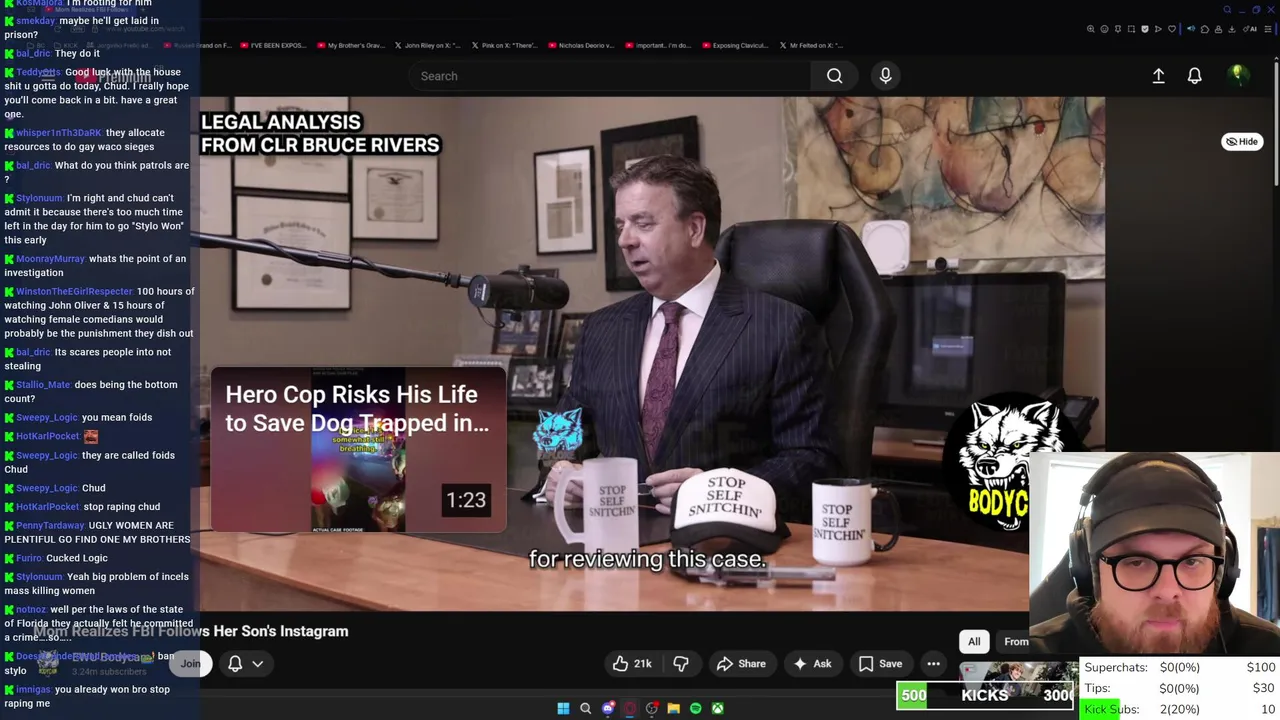The image size is (1280, 720).
Task: Switch to 'John Riley on X' browser tab
Action: point(428,45)
